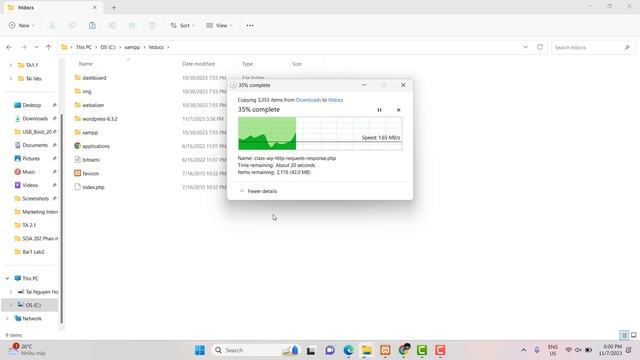Open the XAMPP app on the taskbar

click(x=385, y=350)
